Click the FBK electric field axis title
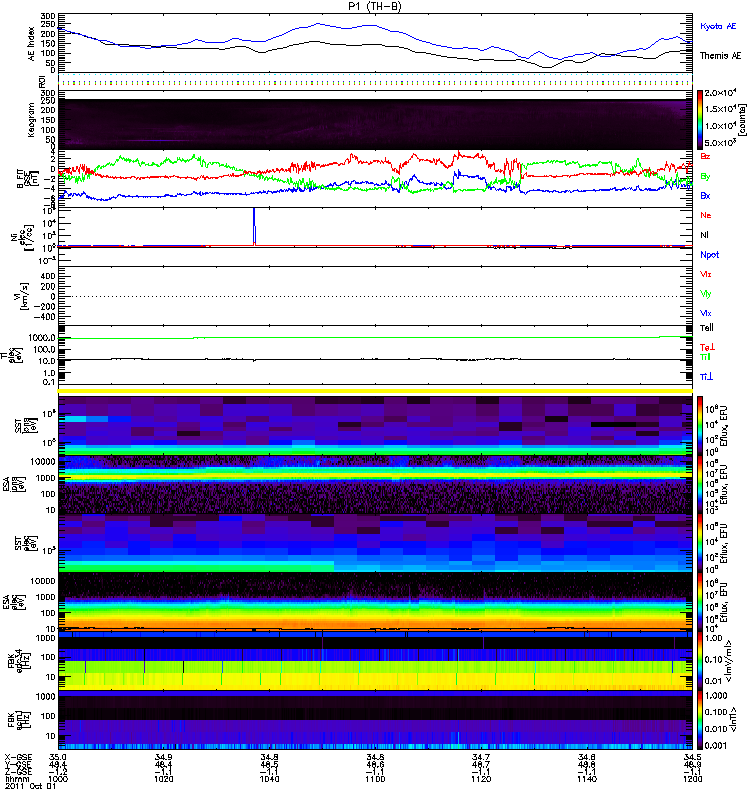This screenshot has width=750, height=800. [x=18, y=659]
